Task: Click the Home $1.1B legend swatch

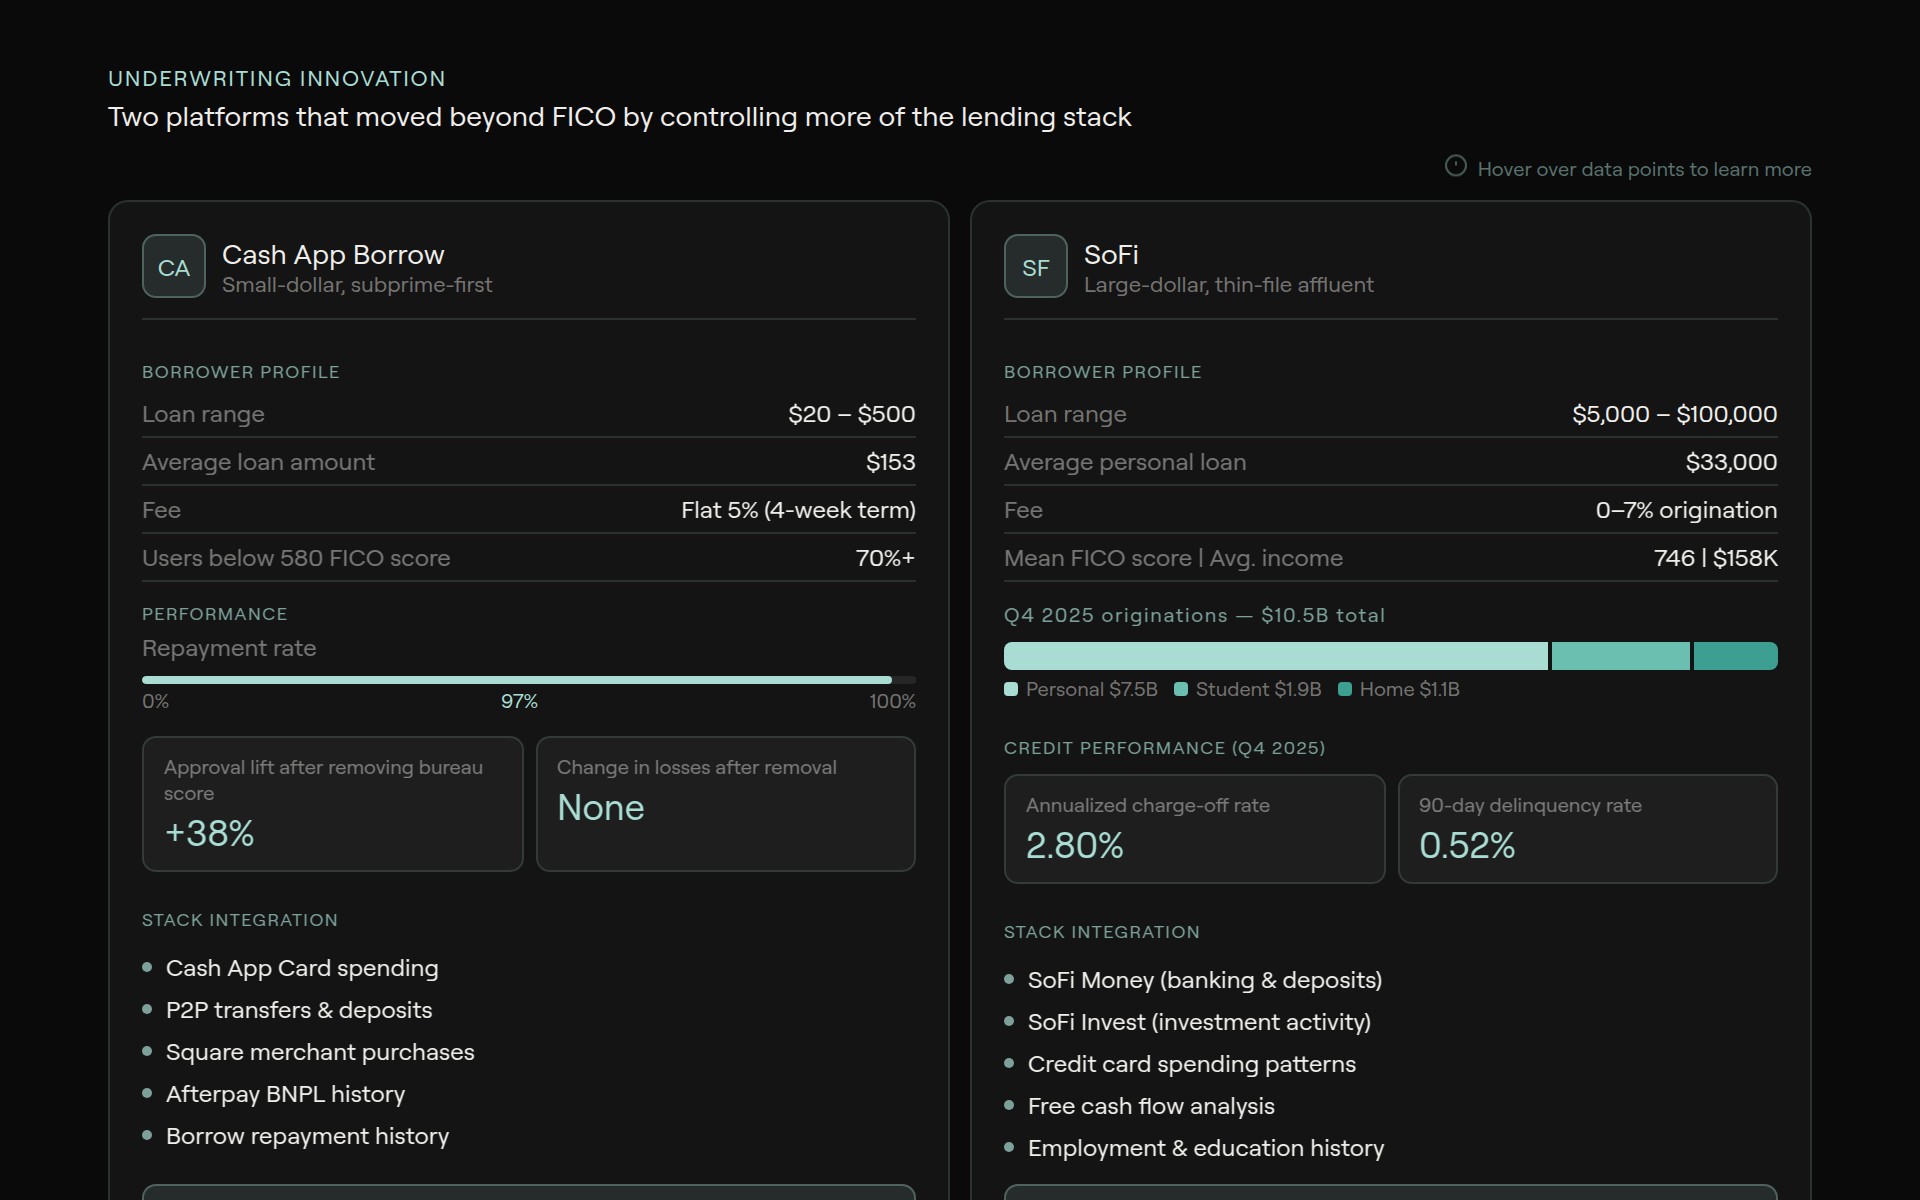Action: (1345, 689)
